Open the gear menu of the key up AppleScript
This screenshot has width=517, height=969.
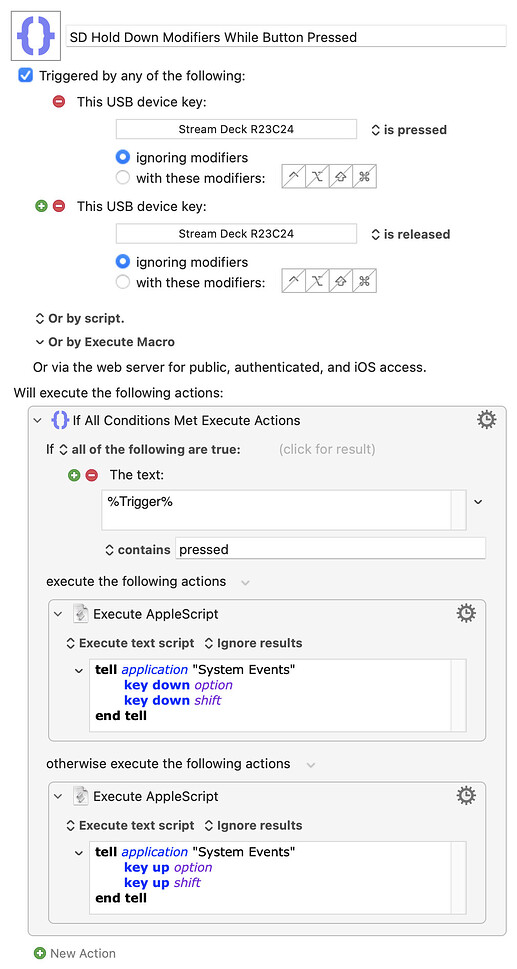466,795
